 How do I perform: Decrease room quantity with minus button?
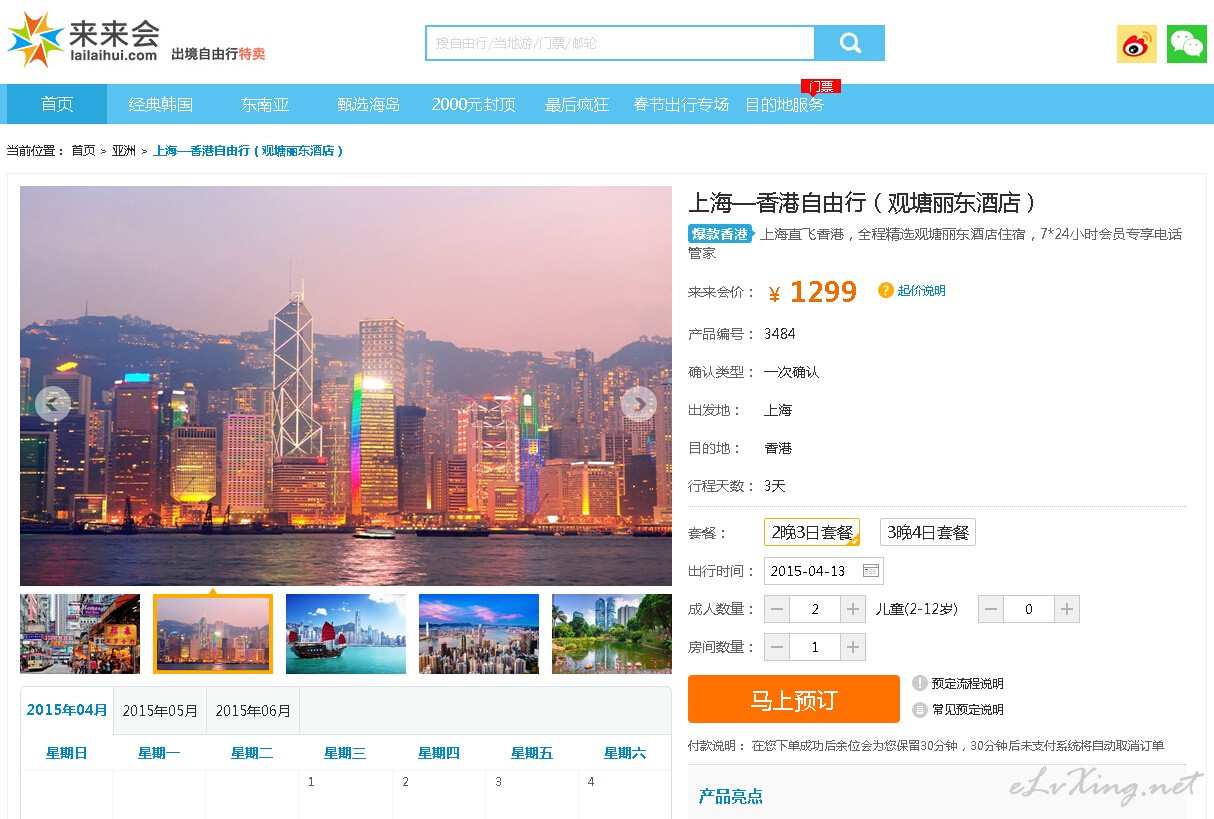pos(777,647)
